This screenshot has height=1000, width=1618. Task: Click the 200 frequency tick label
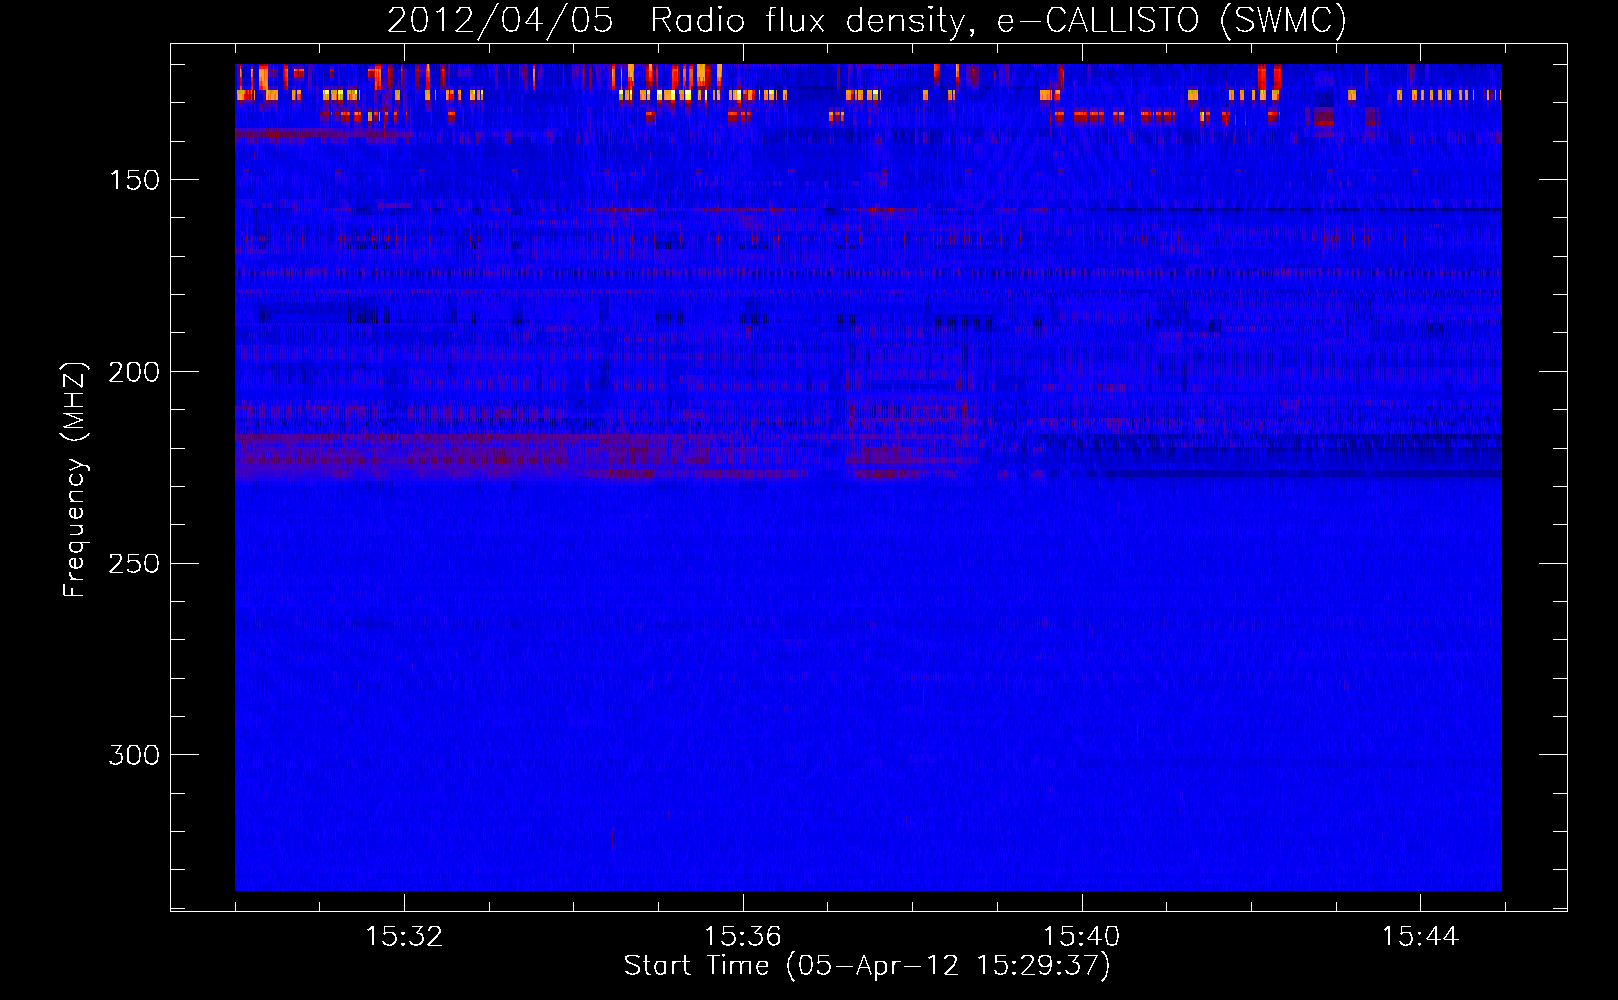[x=134, y=372]
